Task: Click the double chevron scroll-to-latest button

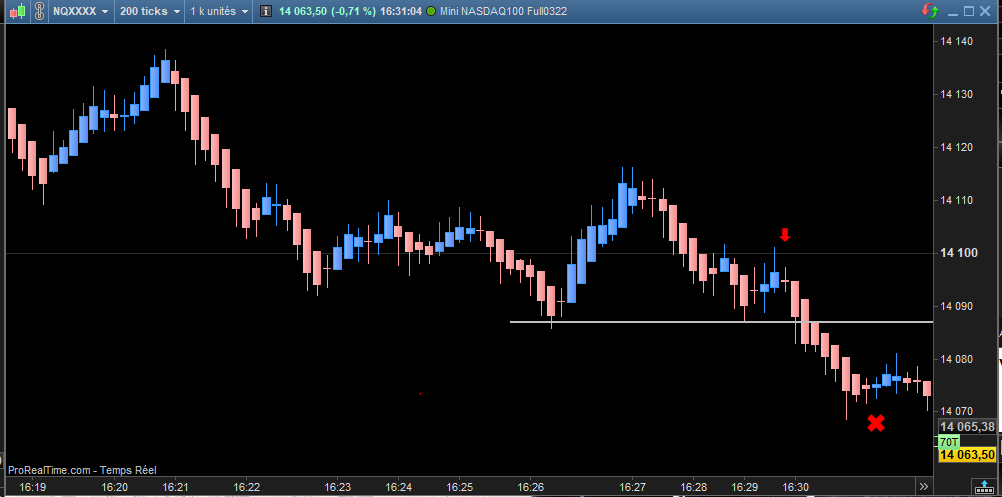Action: click(x=923, y=487)
